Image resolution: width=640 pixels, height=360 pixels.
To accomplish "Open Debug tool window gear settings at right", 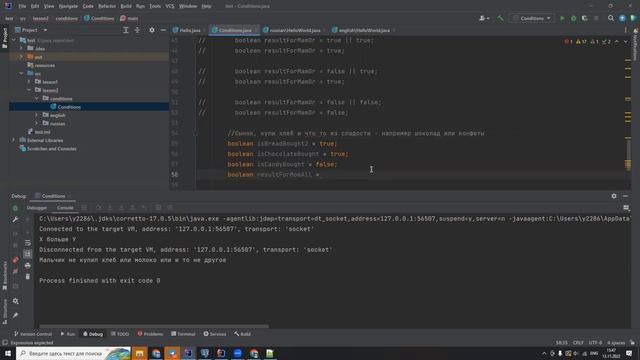I will pyautogui.click(x=614, y=196).
